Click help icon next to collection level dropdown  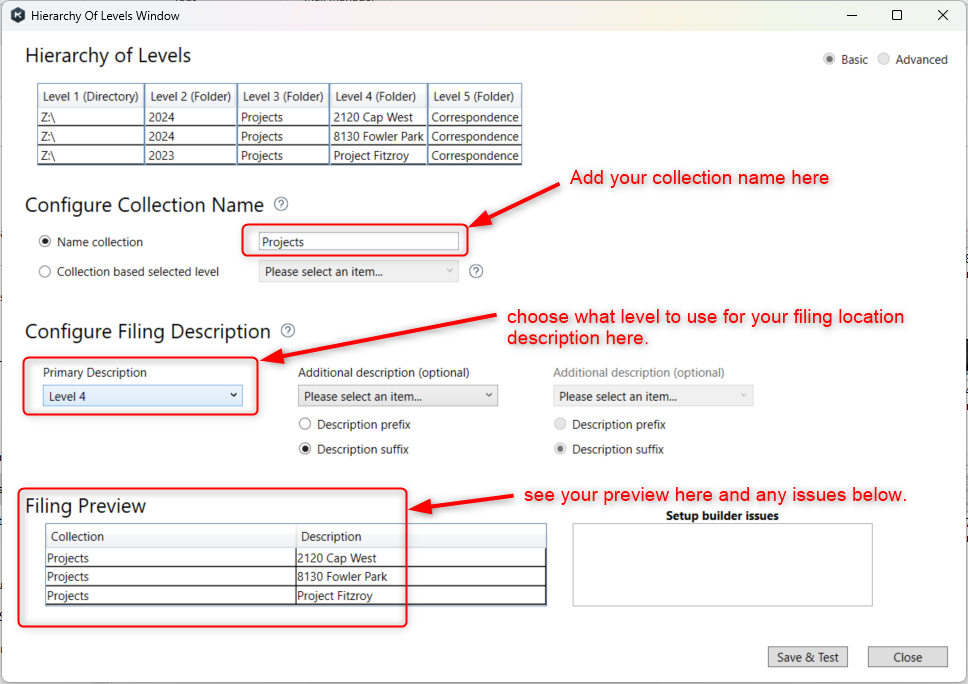click(476, 271)
